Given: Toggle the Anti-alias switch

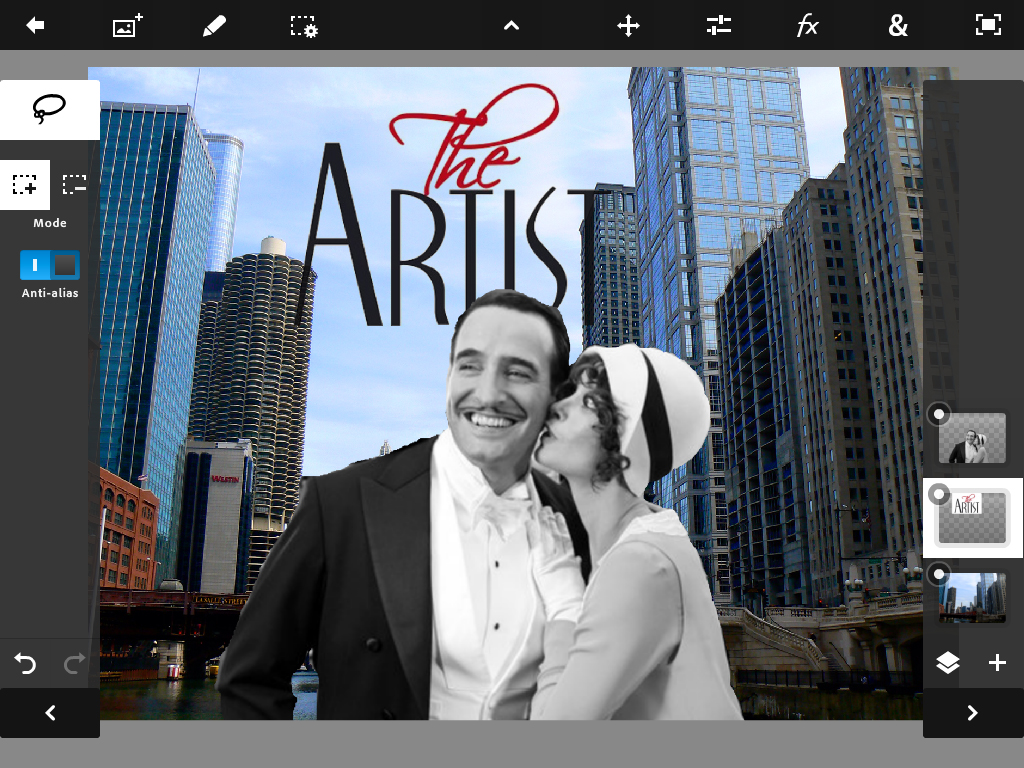Looking at the screenshot, I should click(50, 265).
